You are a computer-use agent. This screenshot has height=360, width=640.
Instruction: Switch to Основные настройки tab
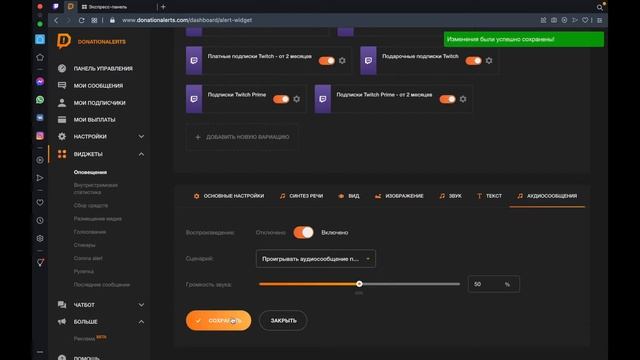click(229, 196)
